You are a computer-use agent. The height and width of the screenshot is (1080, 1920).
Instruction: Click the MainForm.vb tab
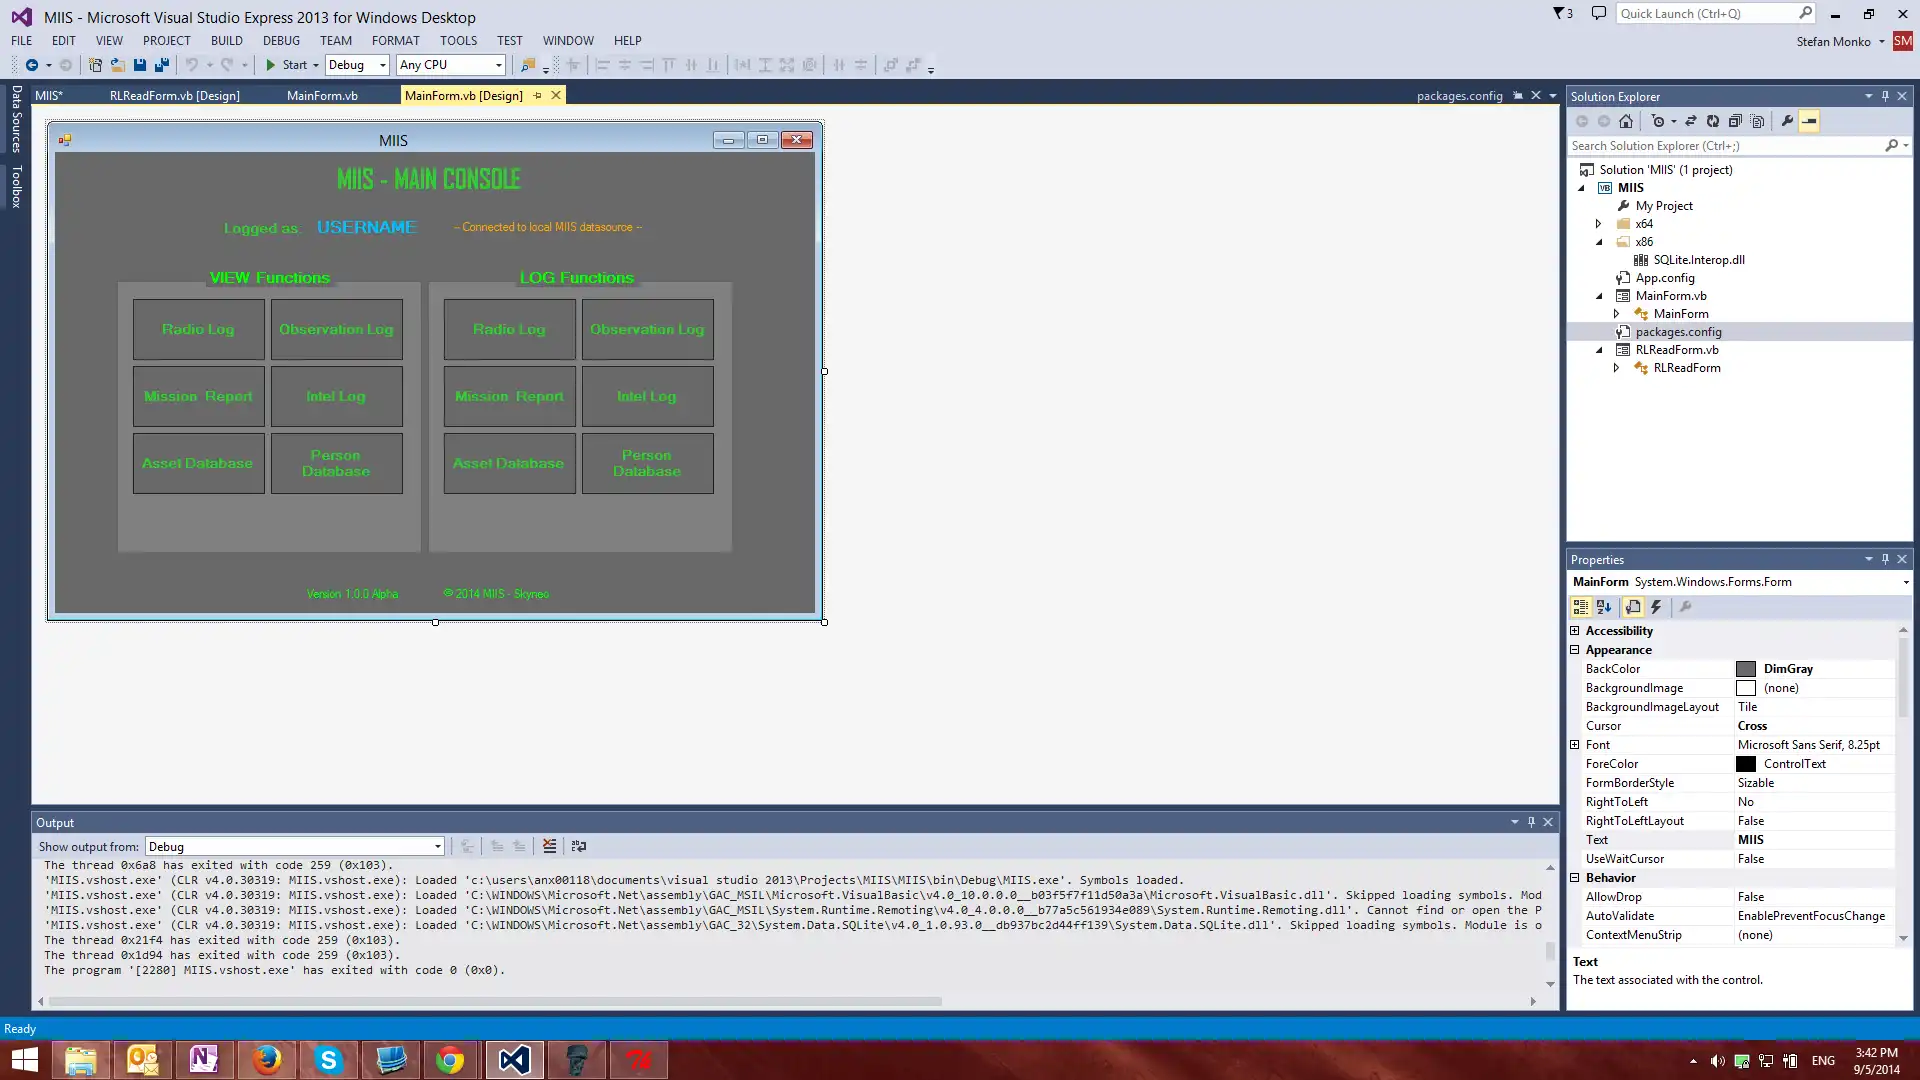coord(323,95)
